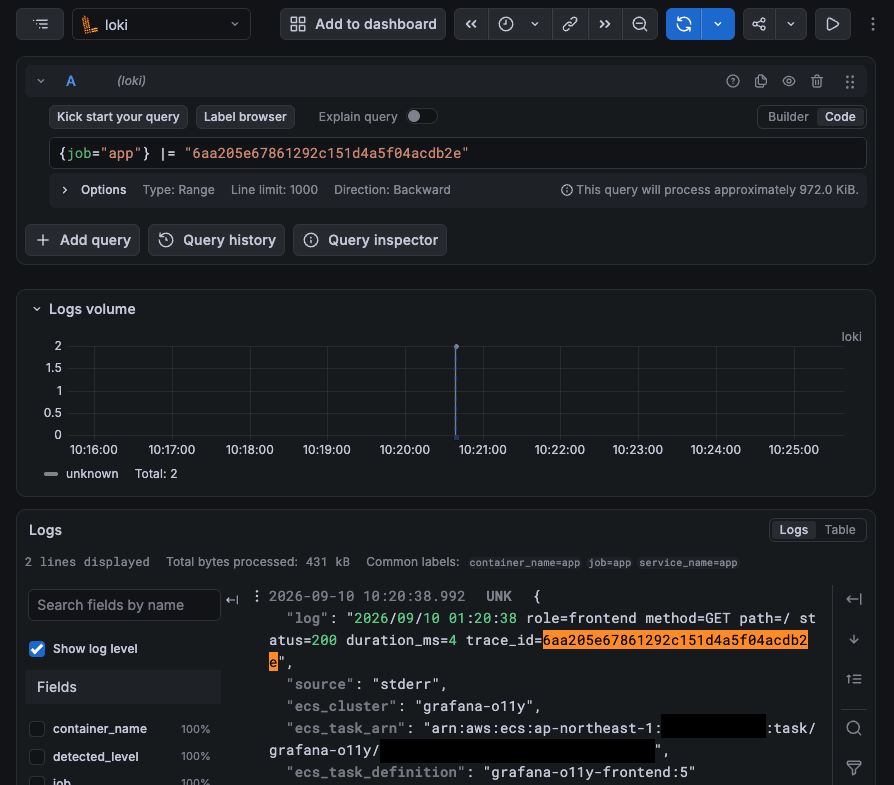Image resolution: width=894 pixels, height=785 pixels.
Task: Collapse the Logs volume panel
Action: [x=36, y=309]
